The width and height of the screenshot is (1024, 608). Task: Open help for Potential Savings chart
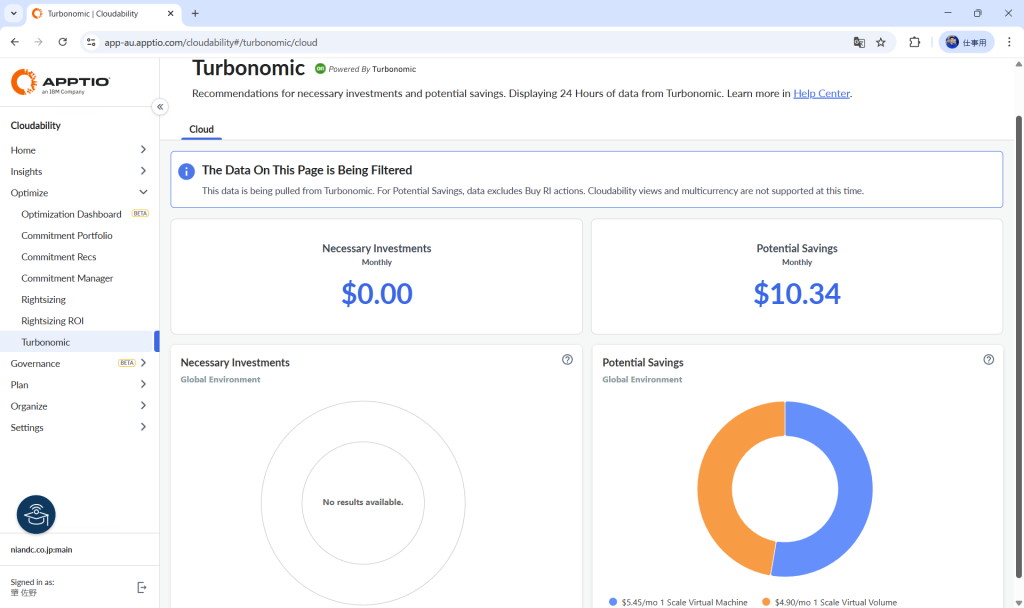[x=989, y=360]
